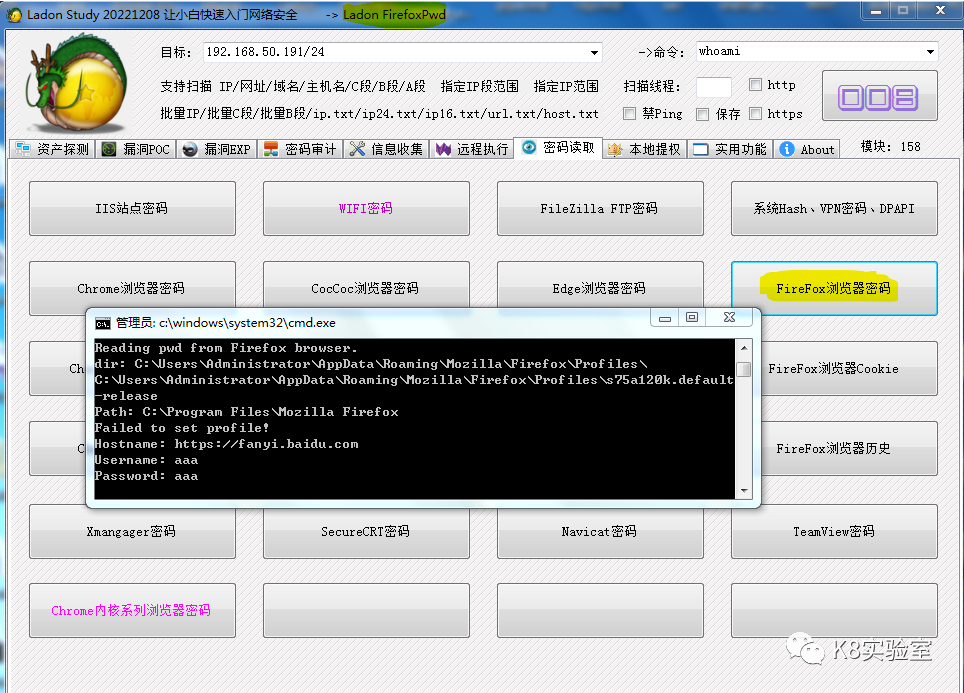This screenshot has width=964, height=693.
Task: Click the 008 scan button
Action: [x=879, y=96]
